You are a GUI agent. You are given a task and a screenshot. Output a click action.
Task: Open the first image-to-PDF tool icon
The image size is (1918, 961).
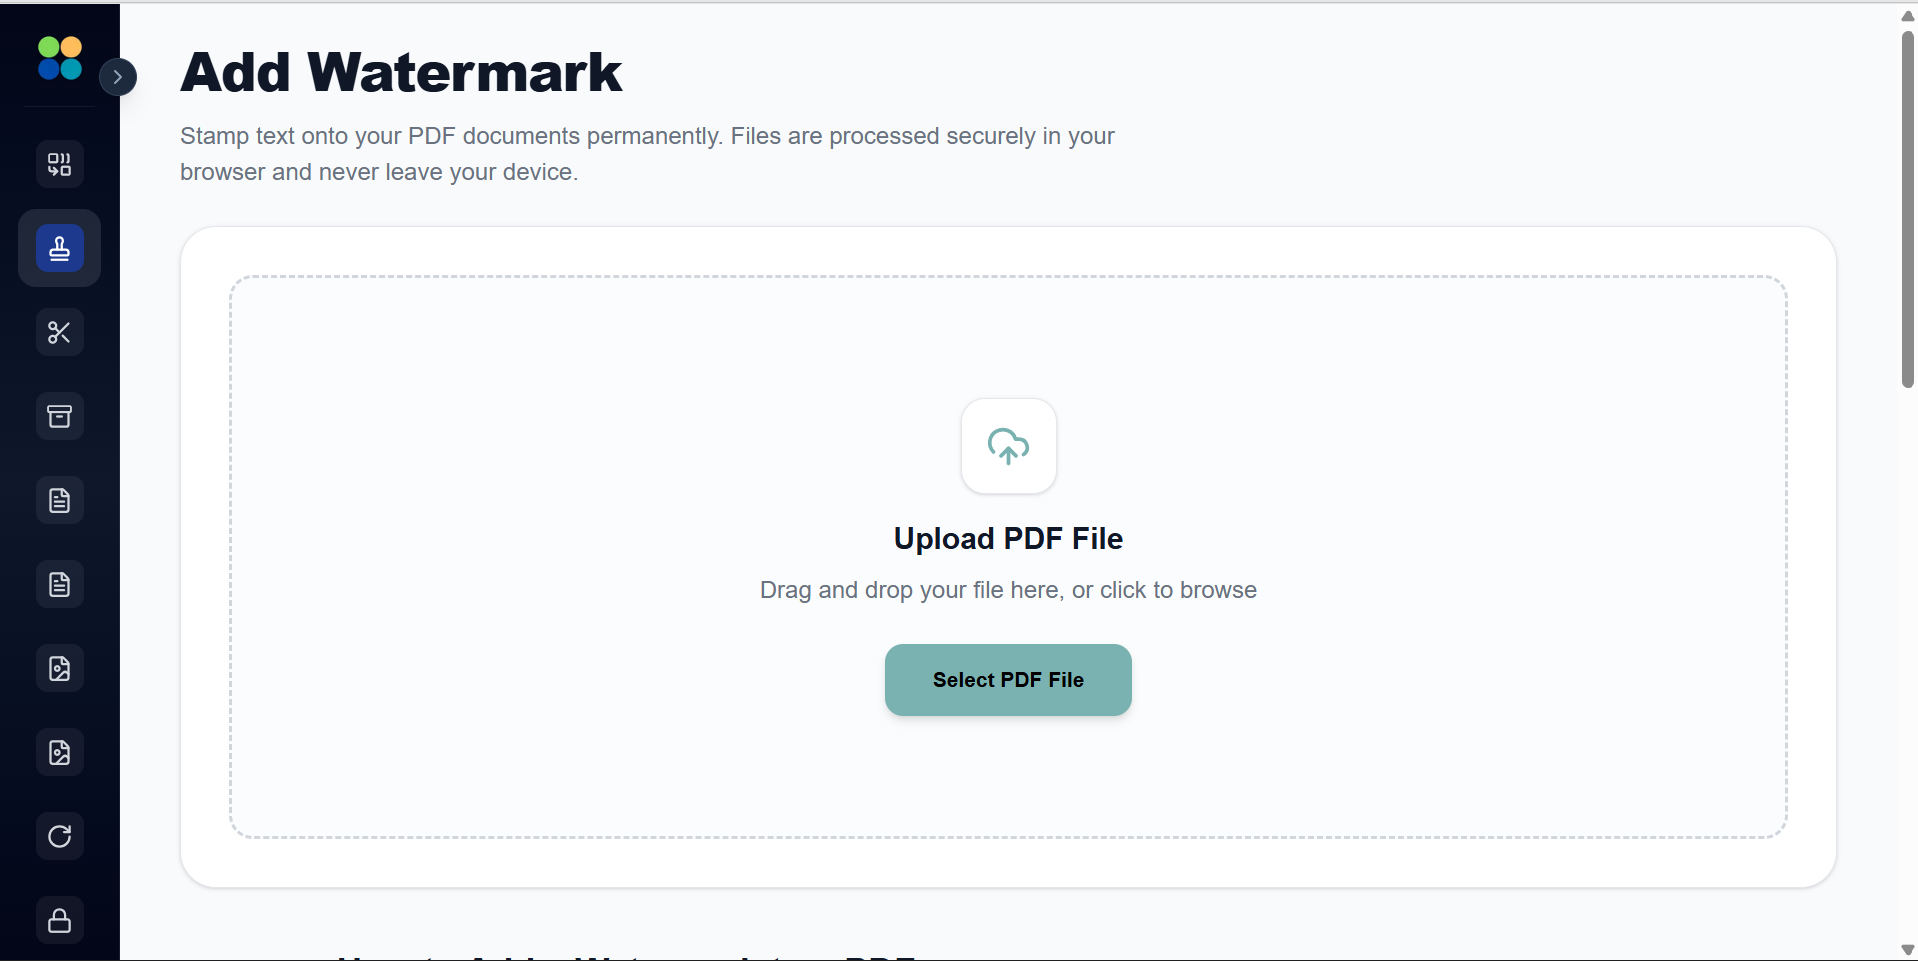[59, 668]
